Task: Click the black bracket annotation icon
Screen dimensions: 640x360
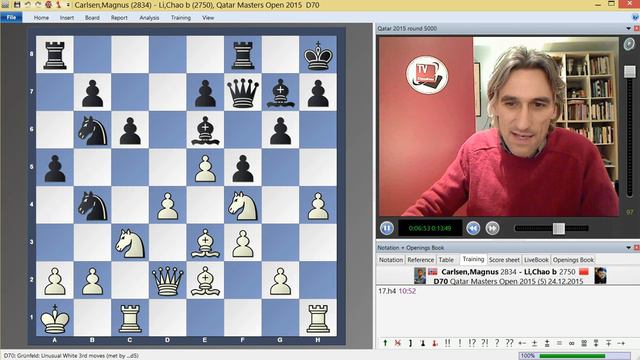Action: (x=410, y=343)
